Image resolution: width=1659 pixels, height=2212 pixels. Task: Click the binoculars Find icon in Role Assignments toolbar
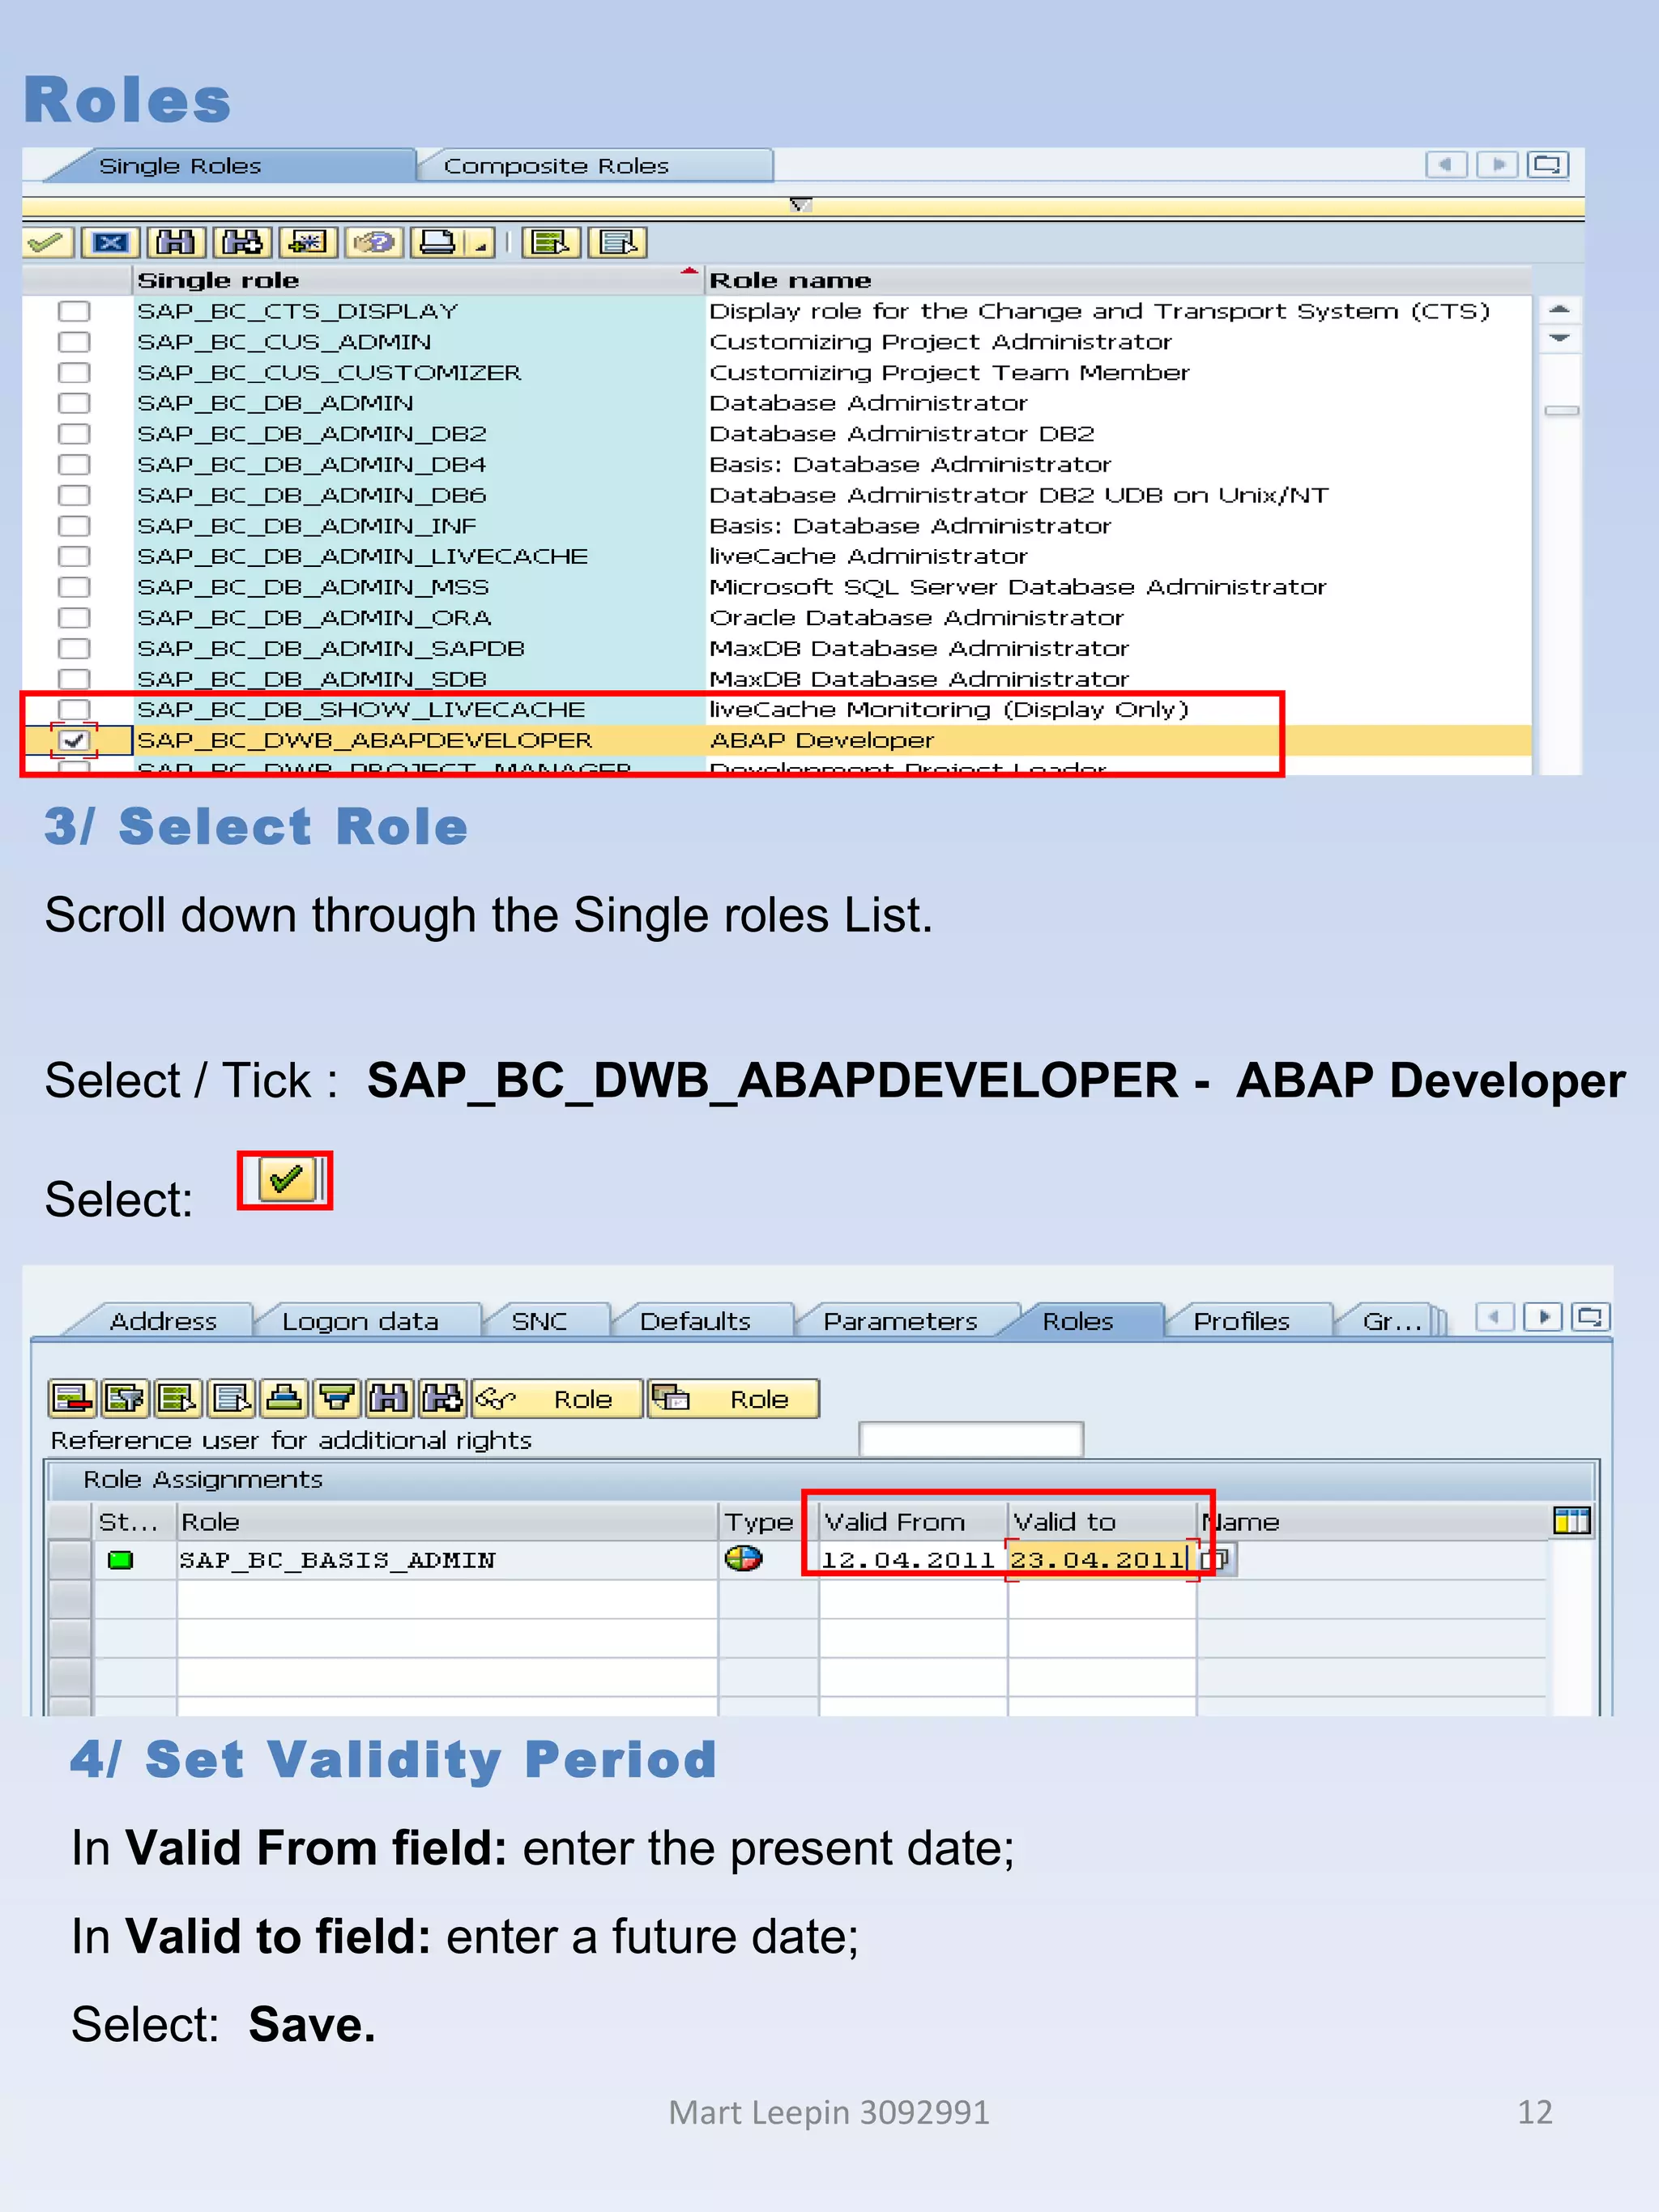(390, 1398)
